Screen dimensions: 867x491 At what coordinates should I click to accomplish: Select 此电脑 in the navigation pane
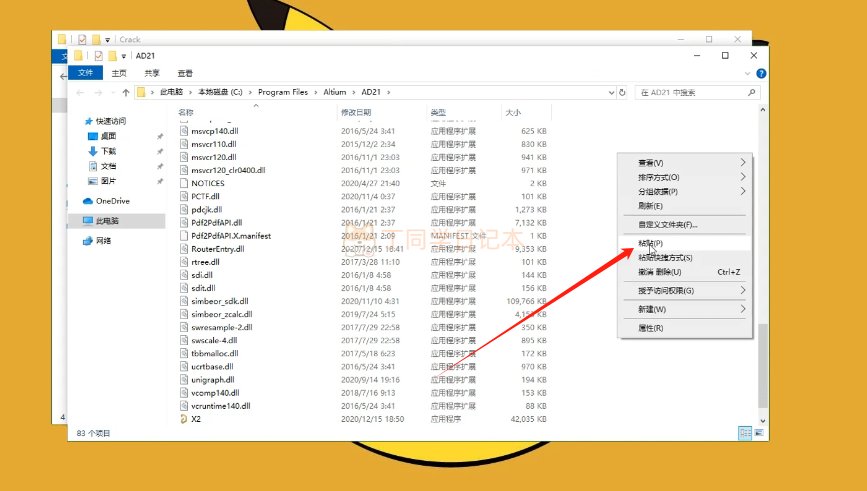click(x=108, y=221)
